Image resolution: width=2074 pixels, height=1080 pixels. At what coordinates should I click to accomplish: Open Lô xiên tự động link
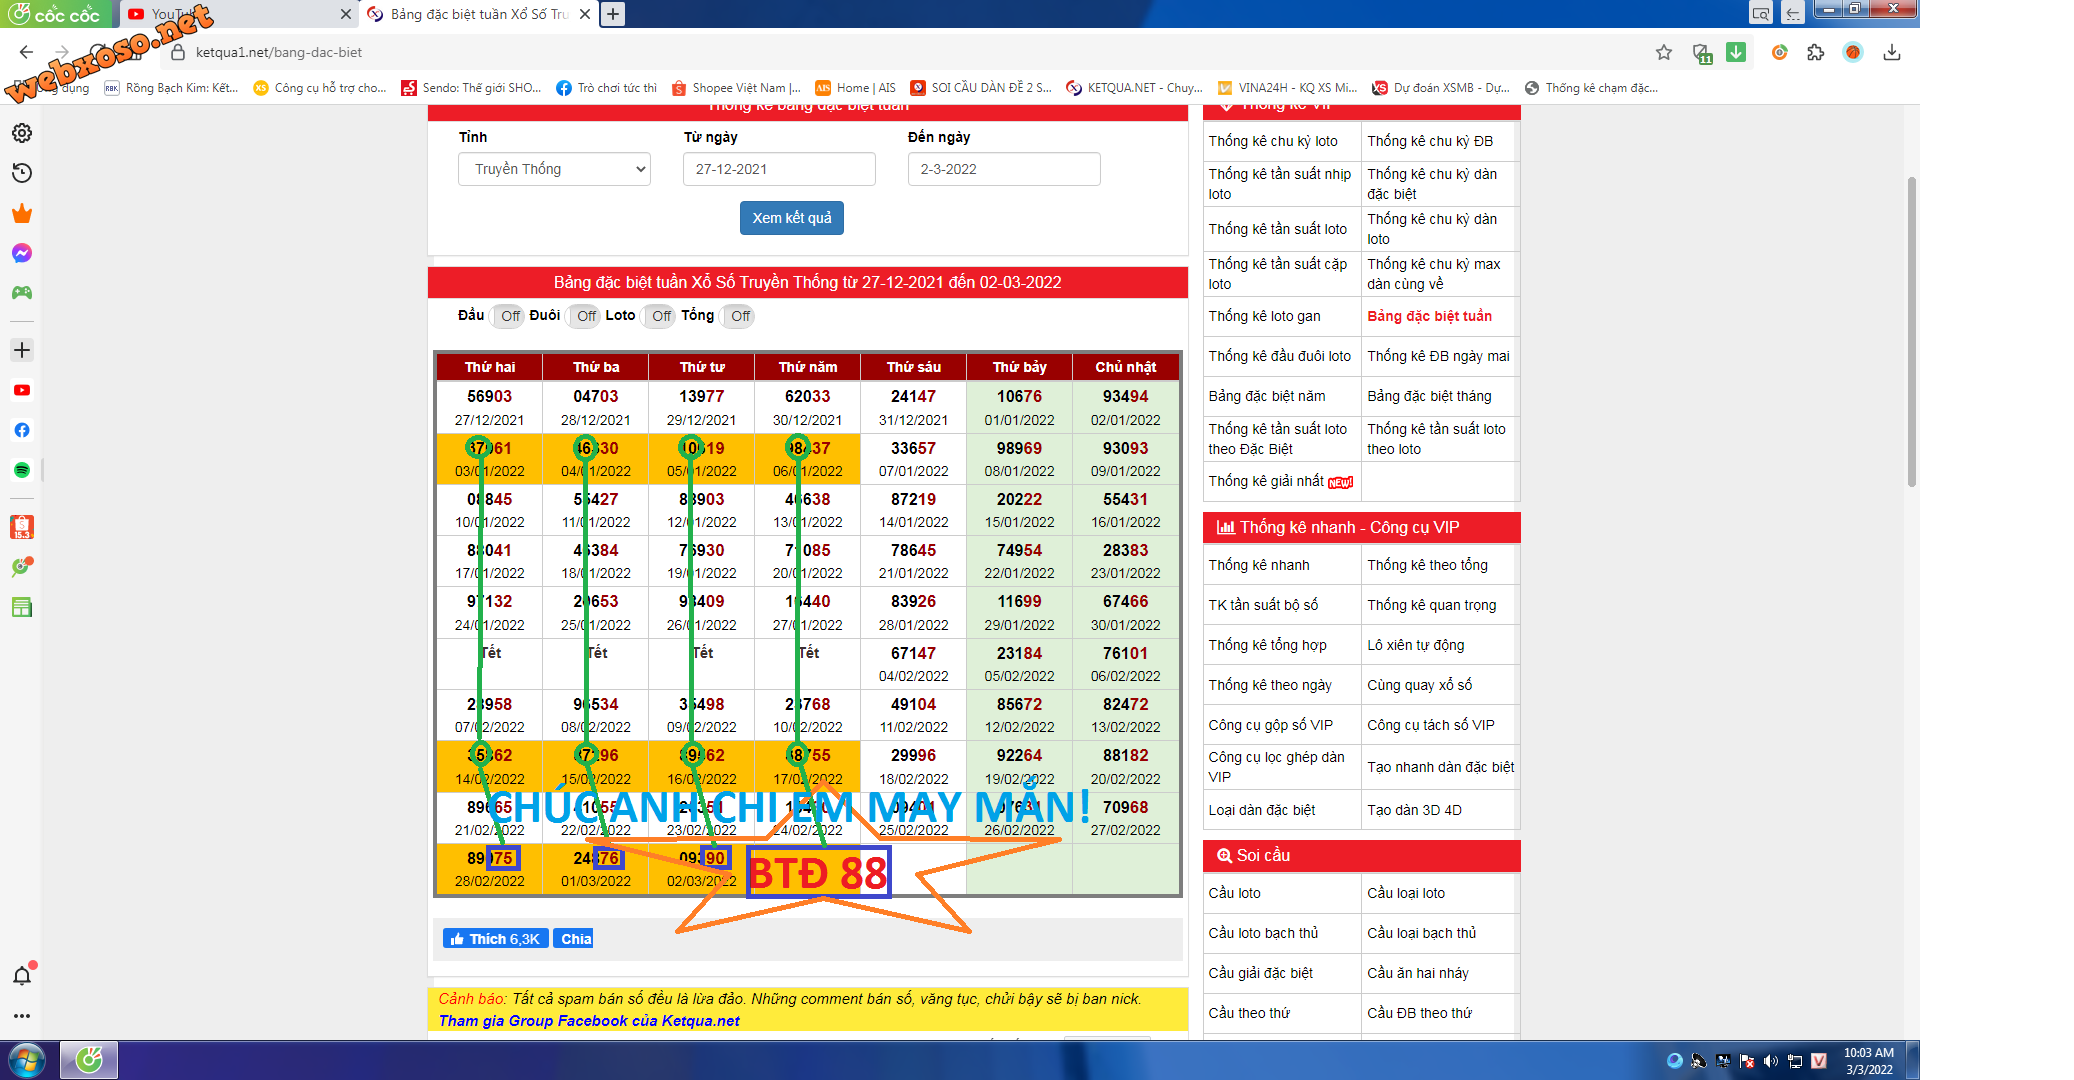(1416, 645)
